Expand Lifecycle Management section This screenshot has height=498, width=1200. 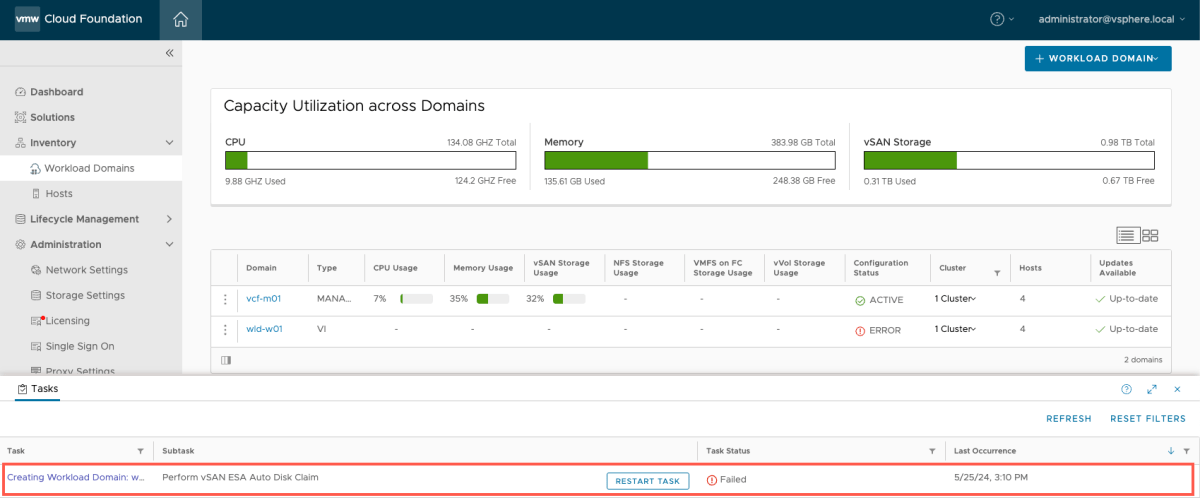pos(169,219)
